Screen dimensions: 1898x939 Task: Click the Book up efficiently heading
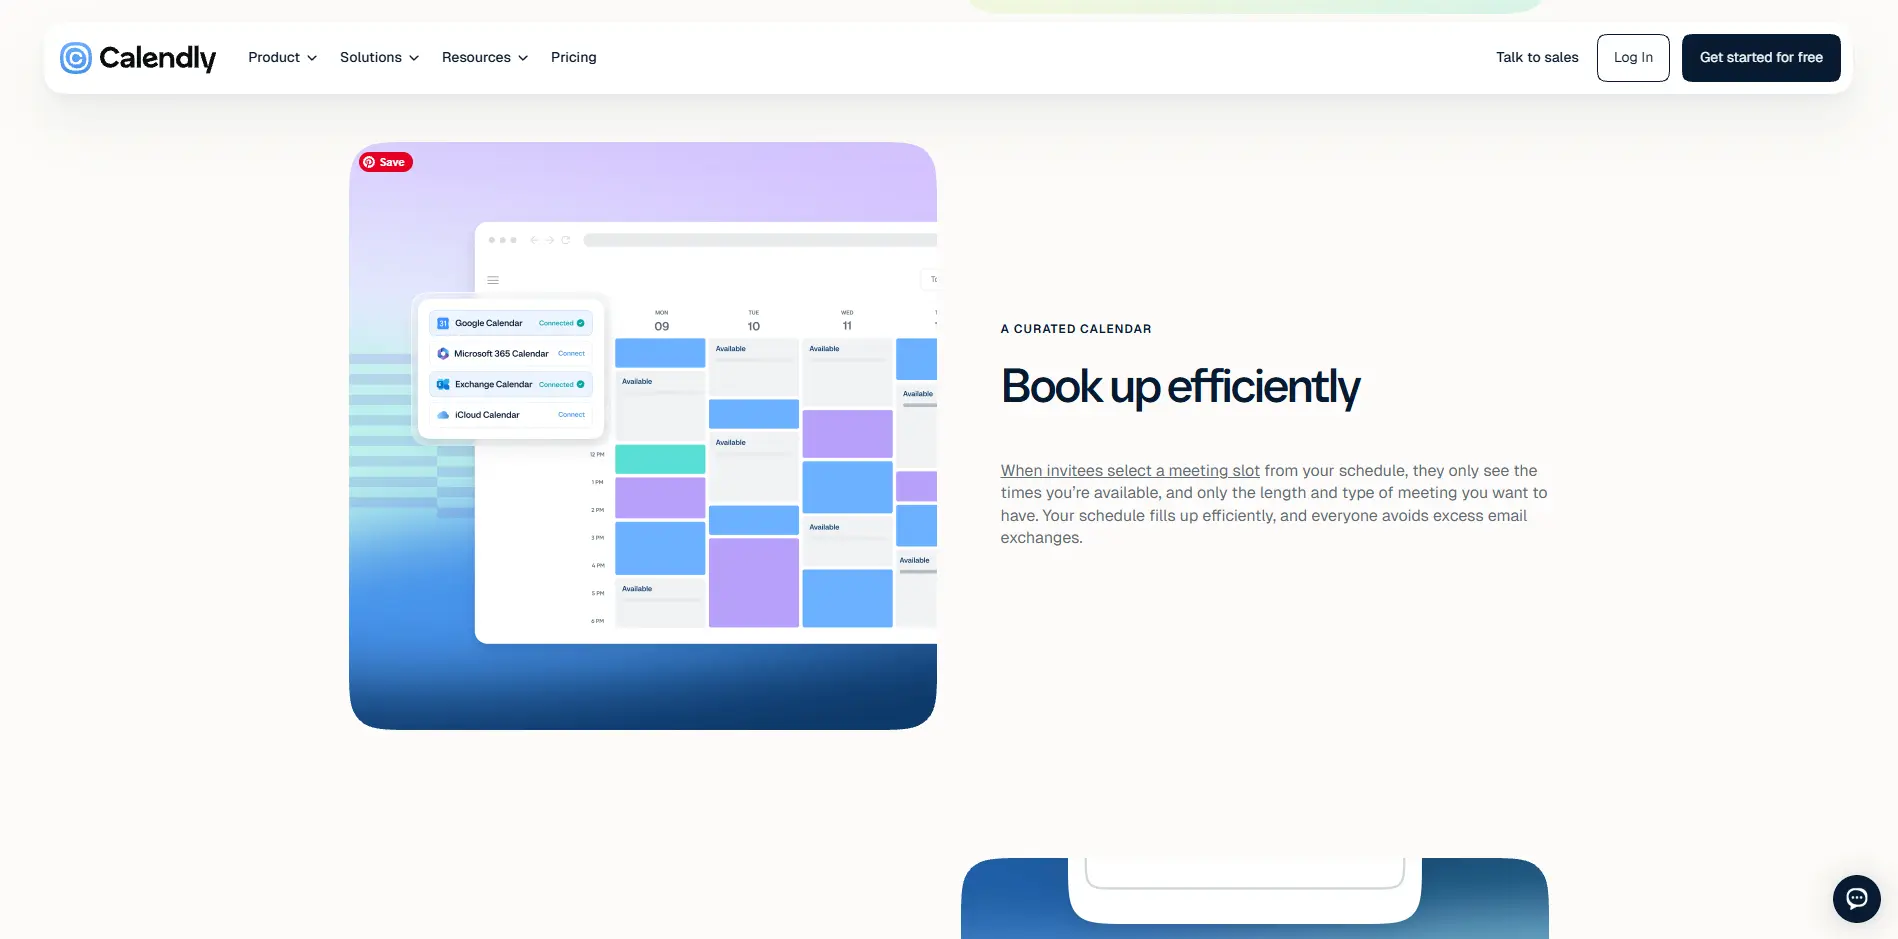pyautogui.click(x=1180, y=387)
